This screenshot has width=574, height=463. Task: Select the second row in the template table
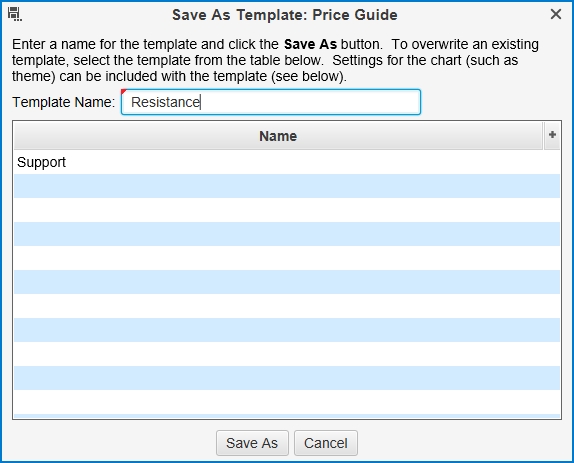pos(287,186)
